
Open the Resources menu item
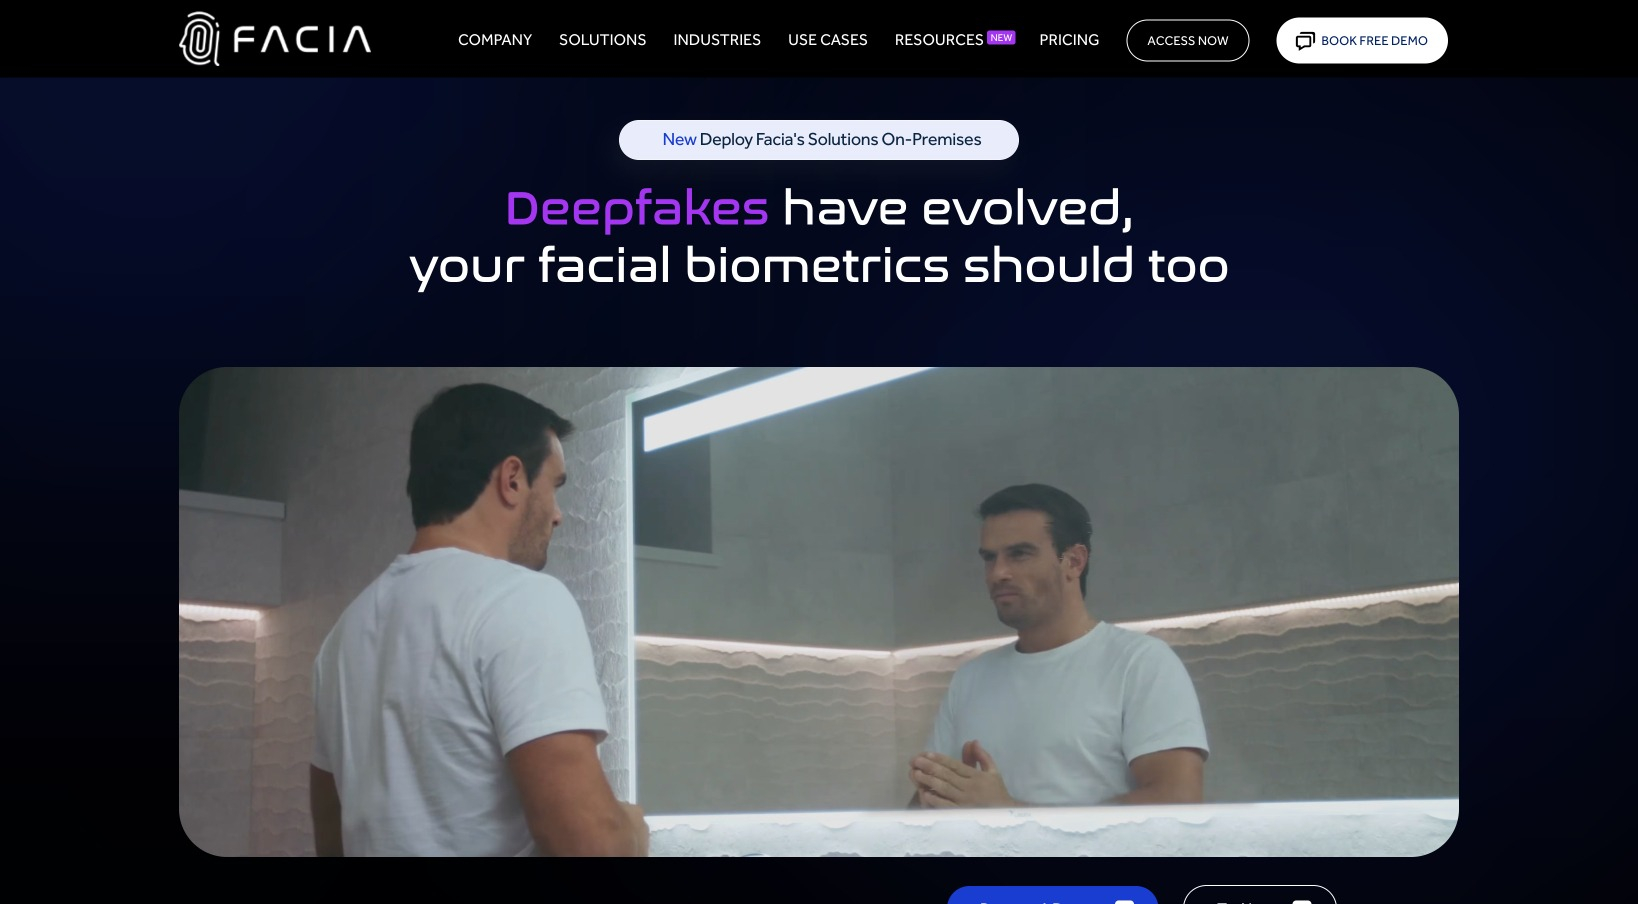point(938,40)
